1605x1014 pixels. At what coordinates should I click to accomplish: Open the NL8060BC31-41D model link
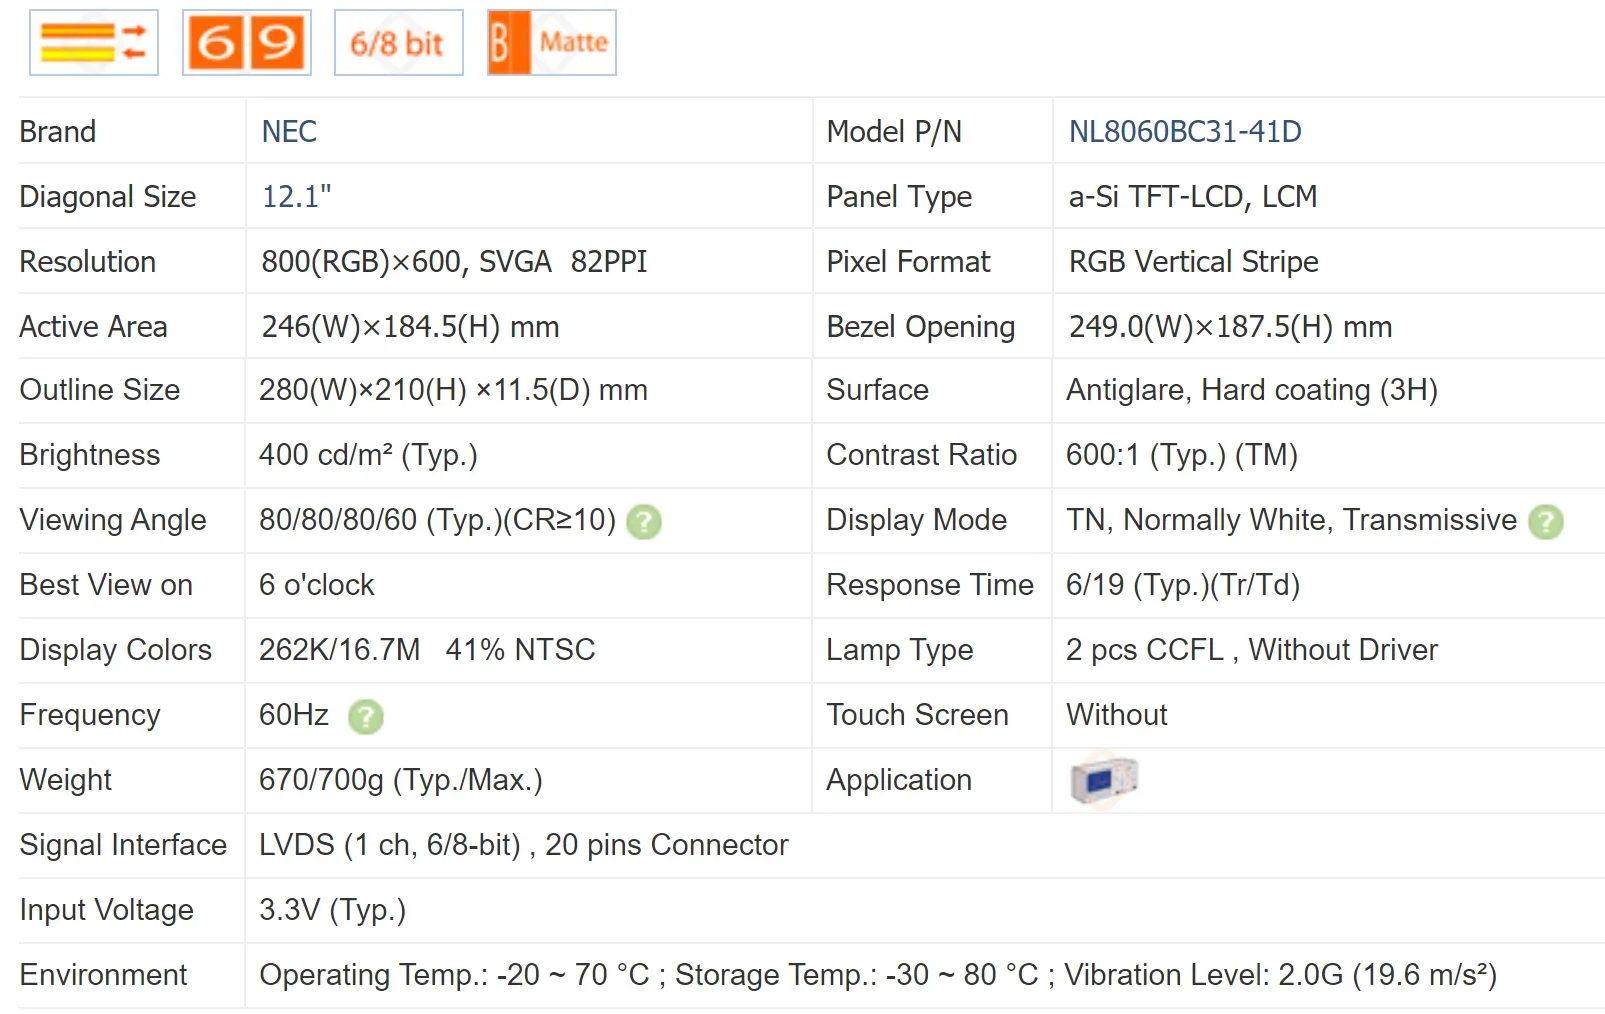[1185, 132]
